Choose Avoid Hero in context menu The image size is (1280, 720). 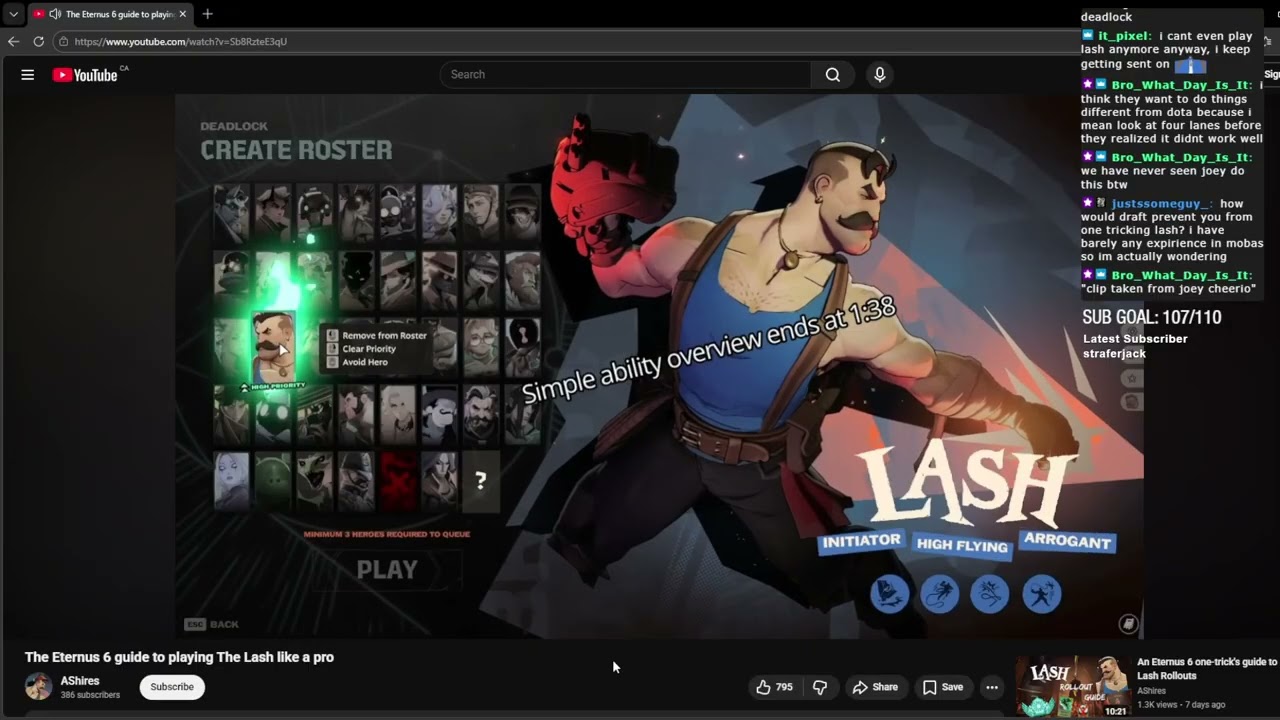pyautogui.click(x=364, y=362)
